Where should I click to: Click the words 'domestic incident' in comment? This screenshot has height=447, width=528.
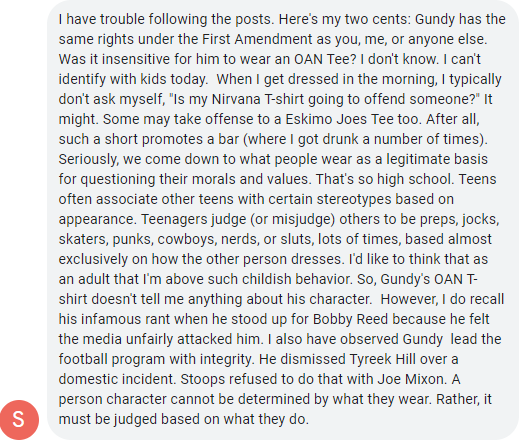pyautogui.click(x=117, y=379)
